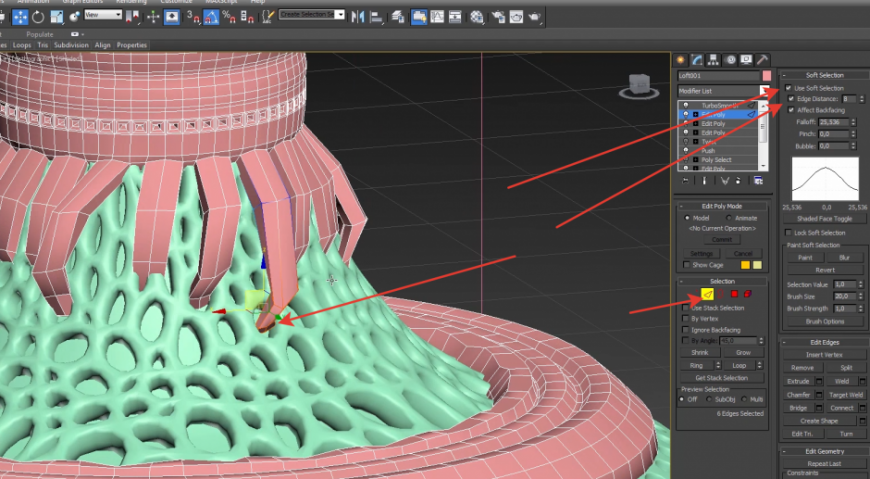Open the Material Editor icon
870x479 pixels.
[x=477, y=17]
